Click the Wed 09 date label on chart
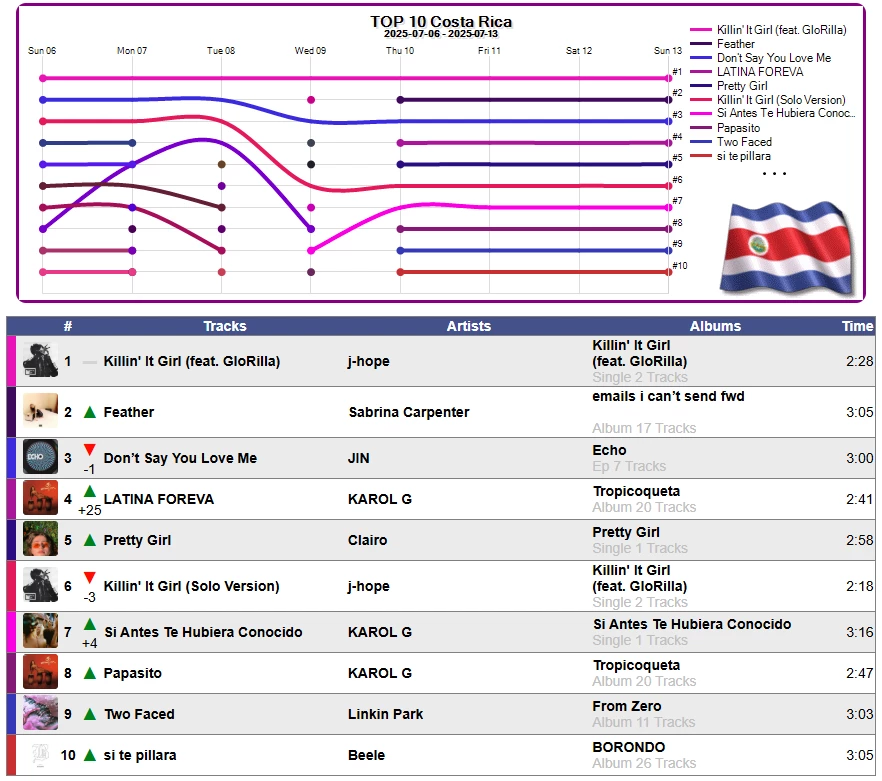Screen dimensions: 882x781 tap(310, 51)
